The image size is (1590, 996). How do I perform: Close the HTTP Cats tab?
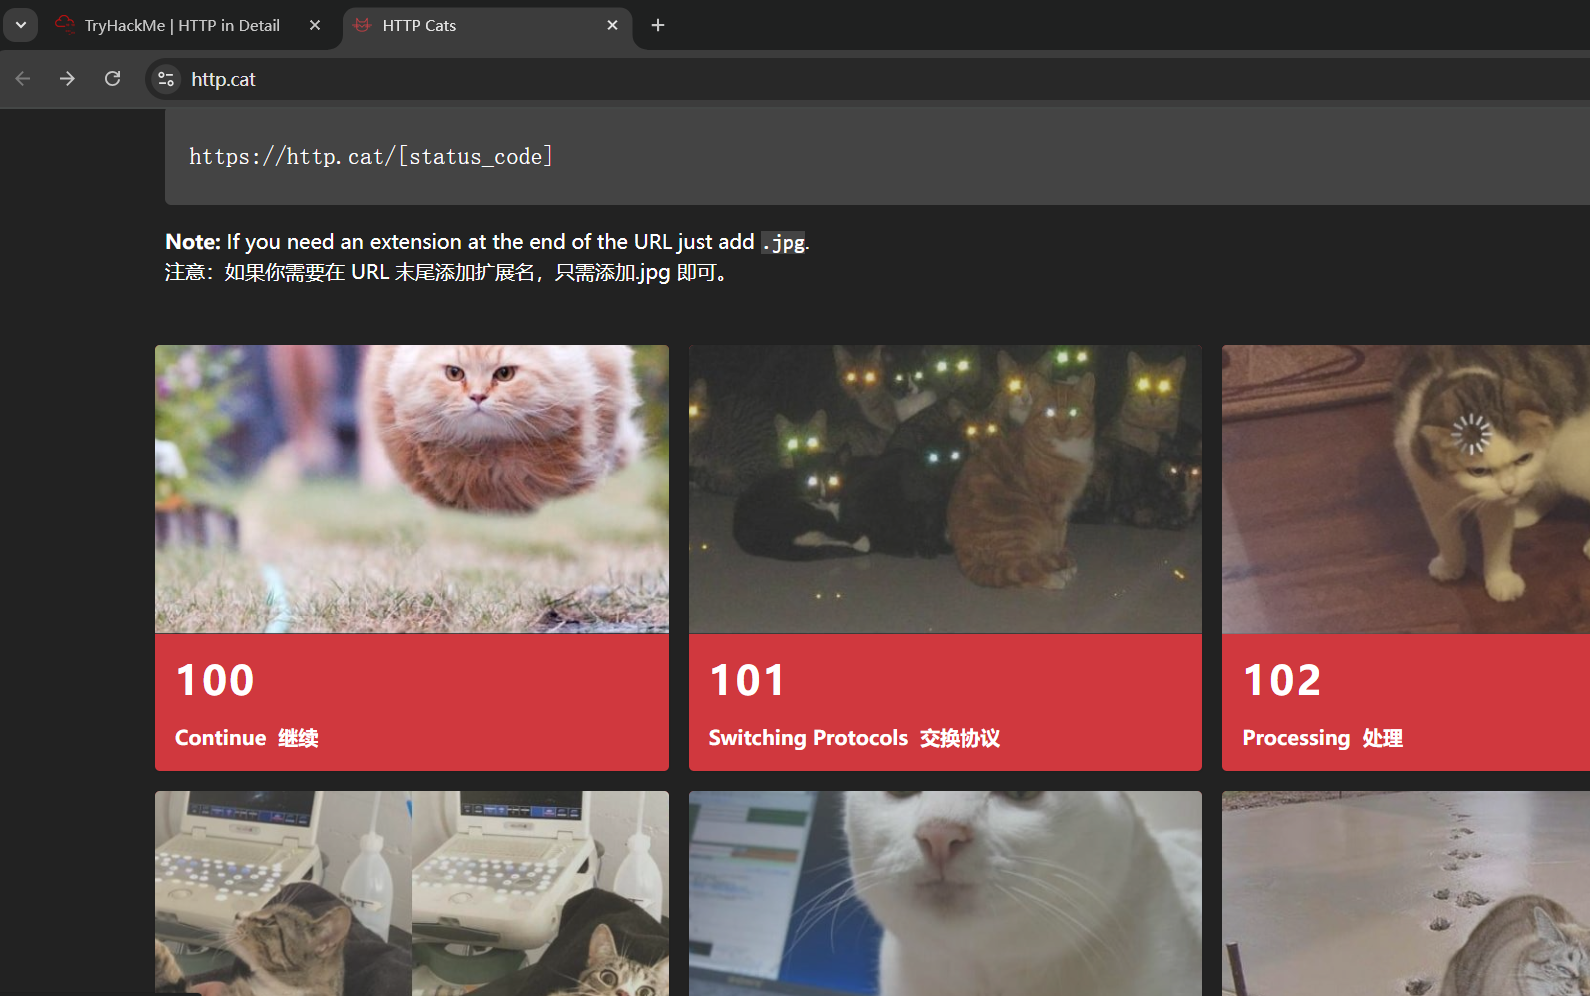coord(612,25)
